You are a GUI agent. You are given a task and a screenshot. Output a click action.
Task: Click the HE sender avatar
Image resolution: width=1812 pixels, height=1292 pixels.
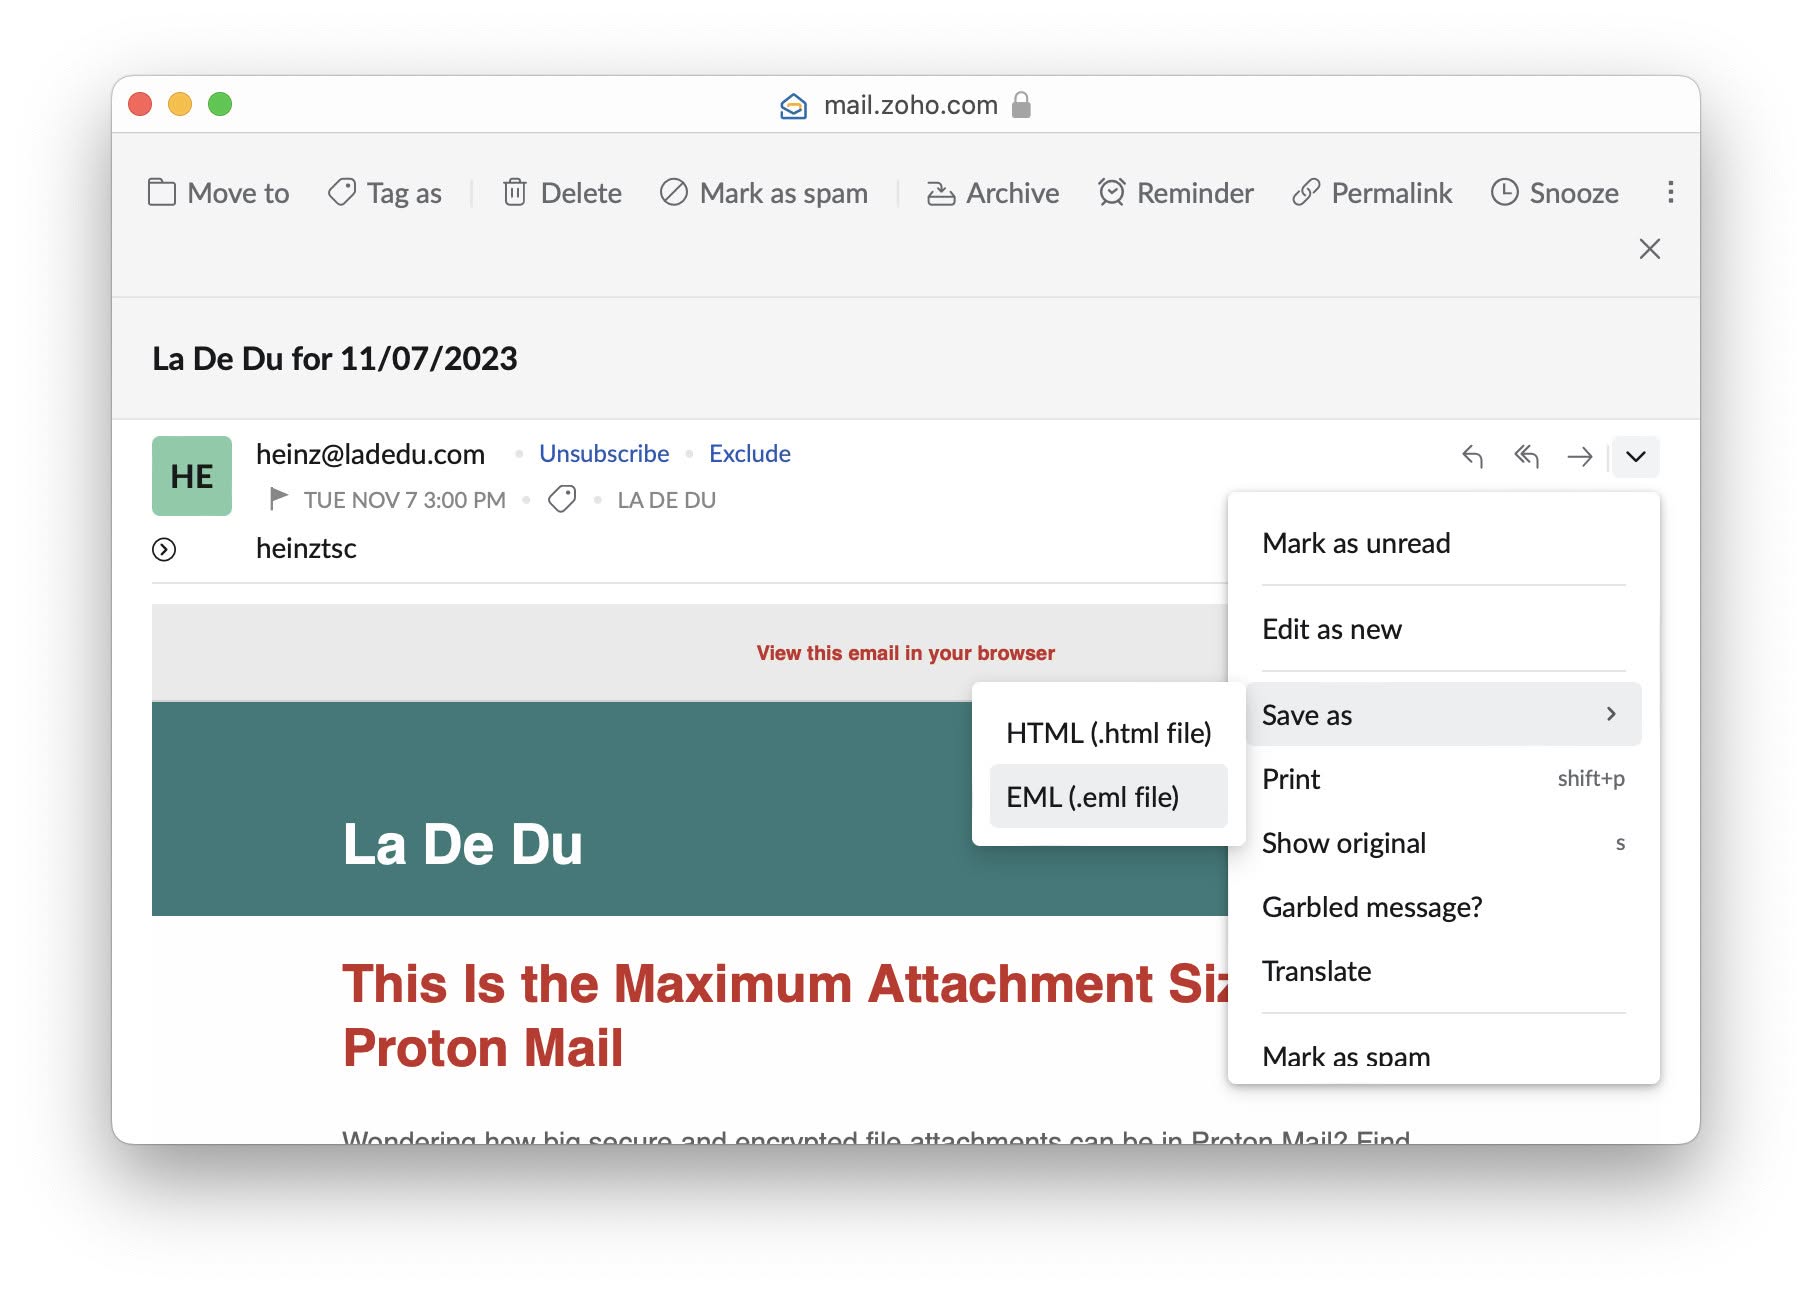click(192, 476)
